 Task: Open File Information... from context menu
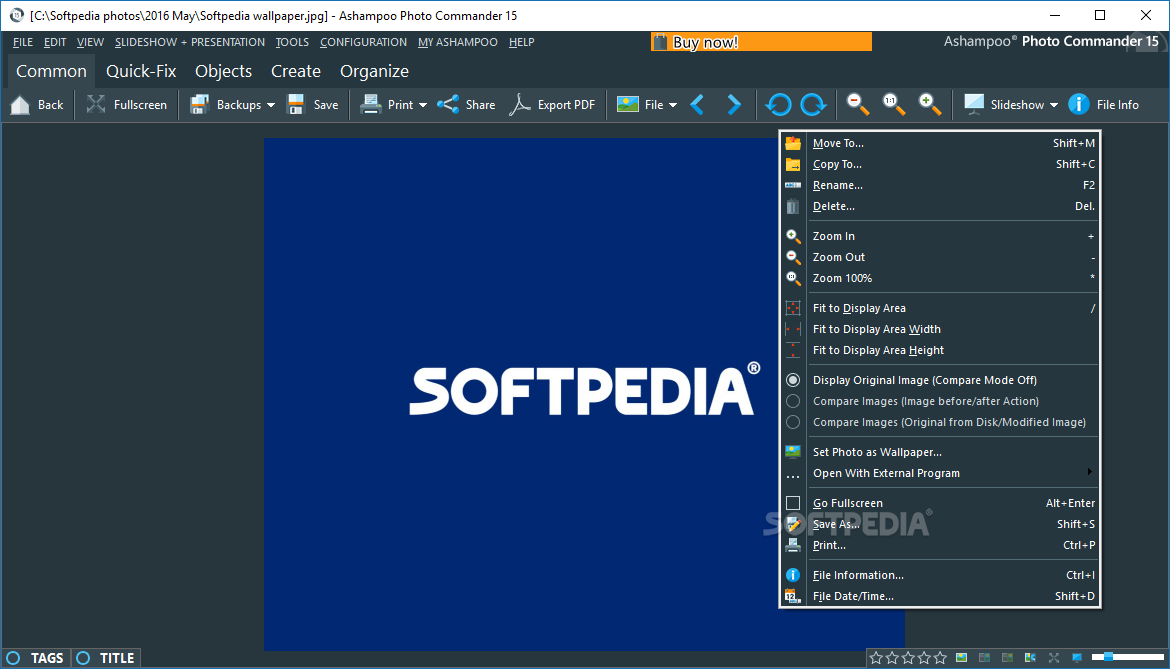point(939,575)
